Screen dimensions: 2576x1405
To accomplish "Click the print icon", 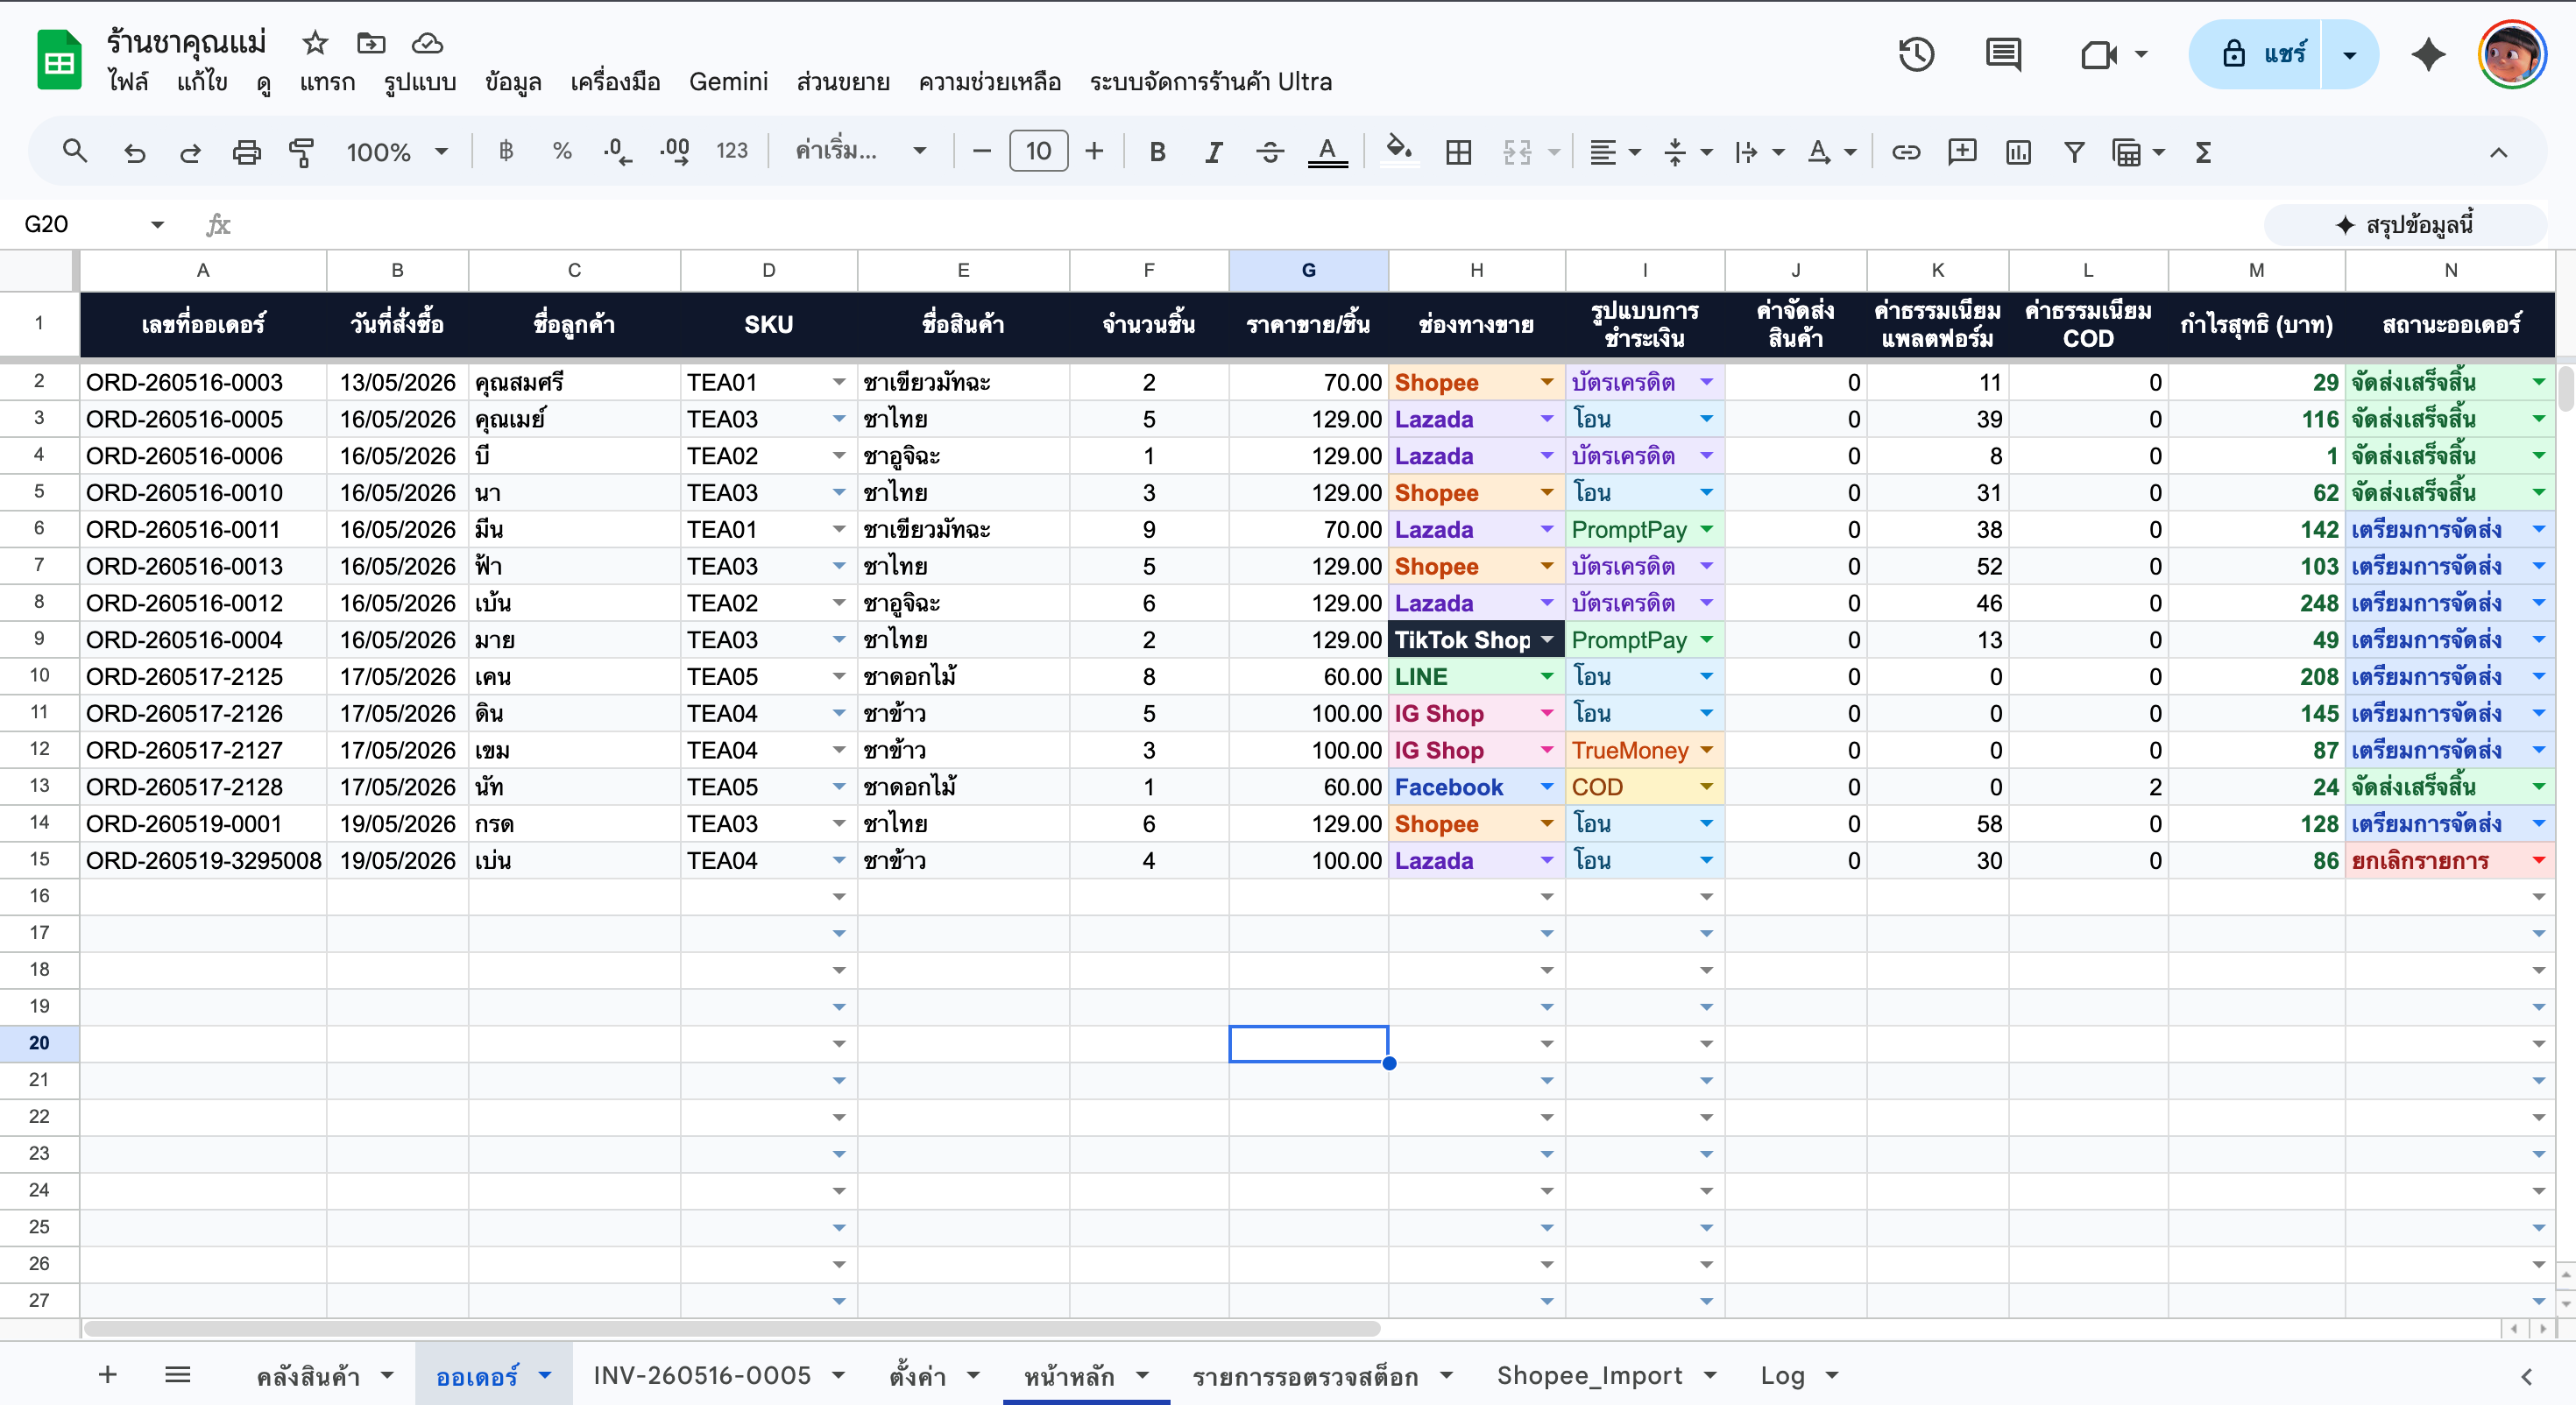I will (x=246, y=152).
